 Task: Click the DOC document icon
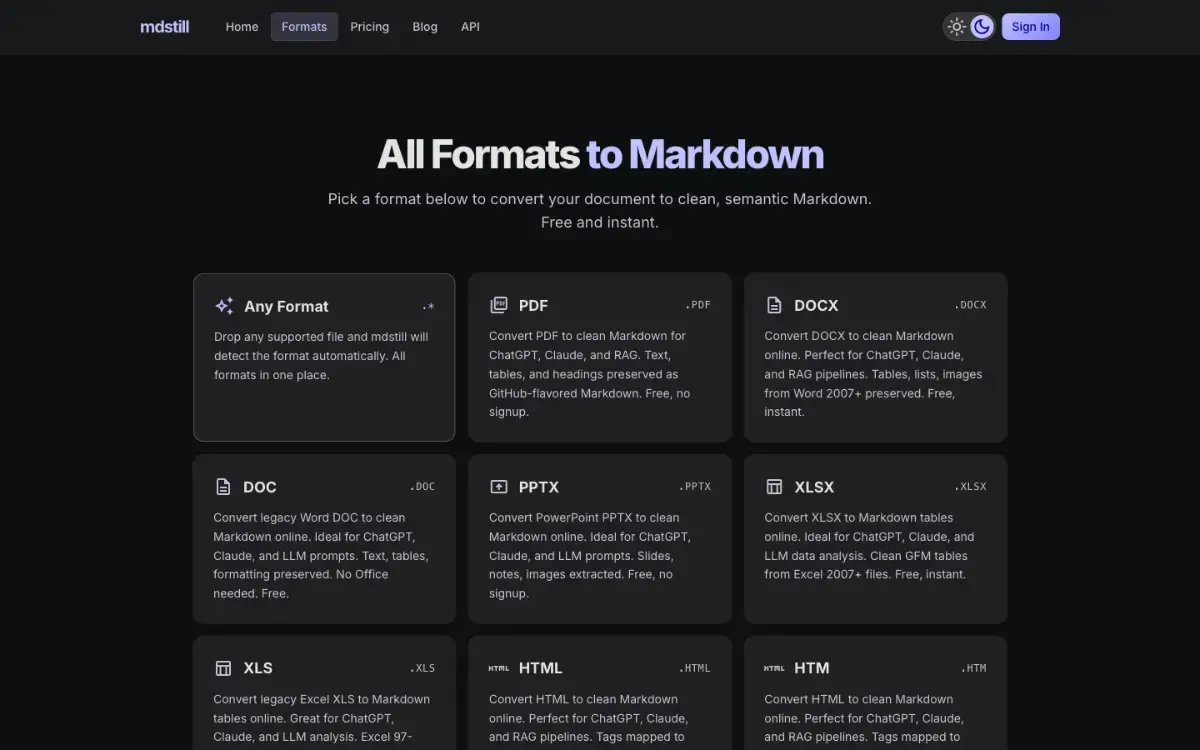223,487
